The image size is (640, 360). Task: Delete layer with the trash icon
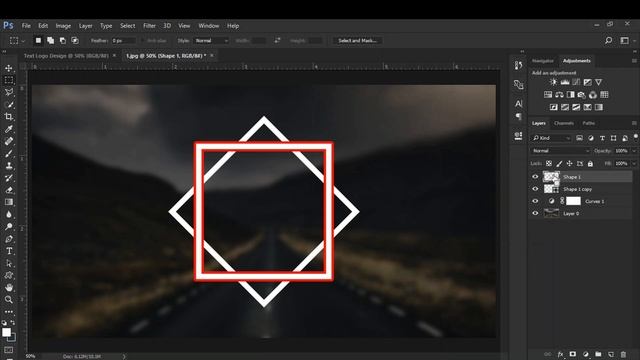(623, 354)
